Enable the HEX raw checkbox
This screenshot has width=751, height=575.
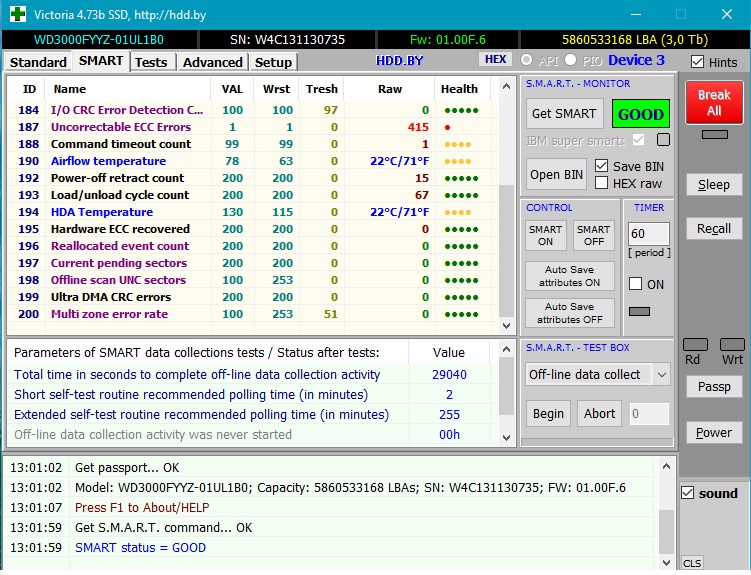(x=602, y=183)
